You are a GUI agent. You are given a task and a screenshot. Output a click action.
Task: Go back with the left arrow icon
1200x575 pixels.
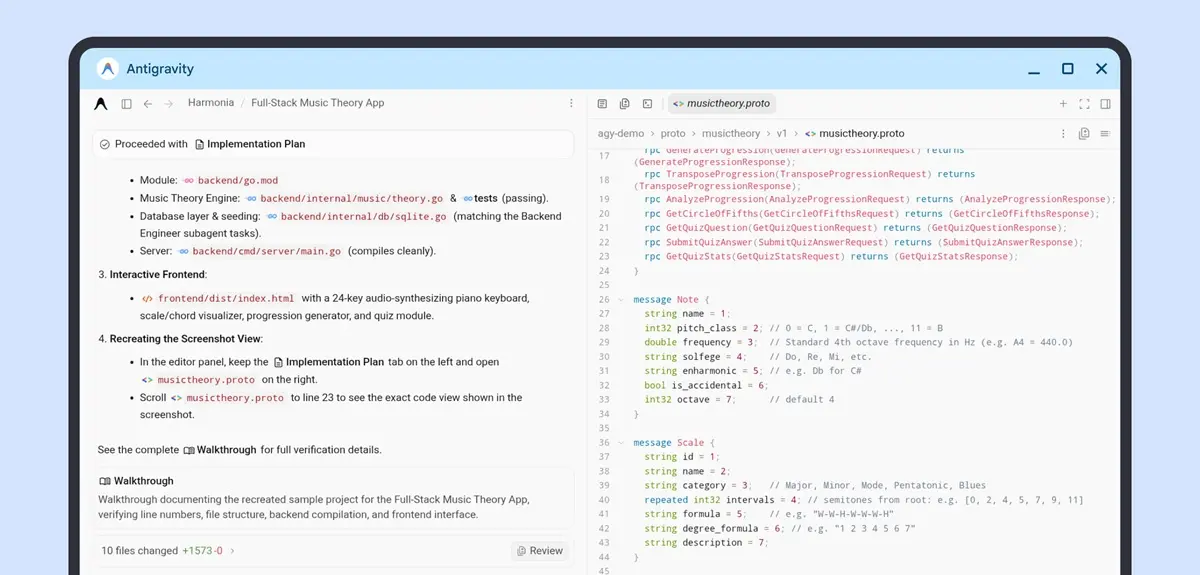coord(148,103)
